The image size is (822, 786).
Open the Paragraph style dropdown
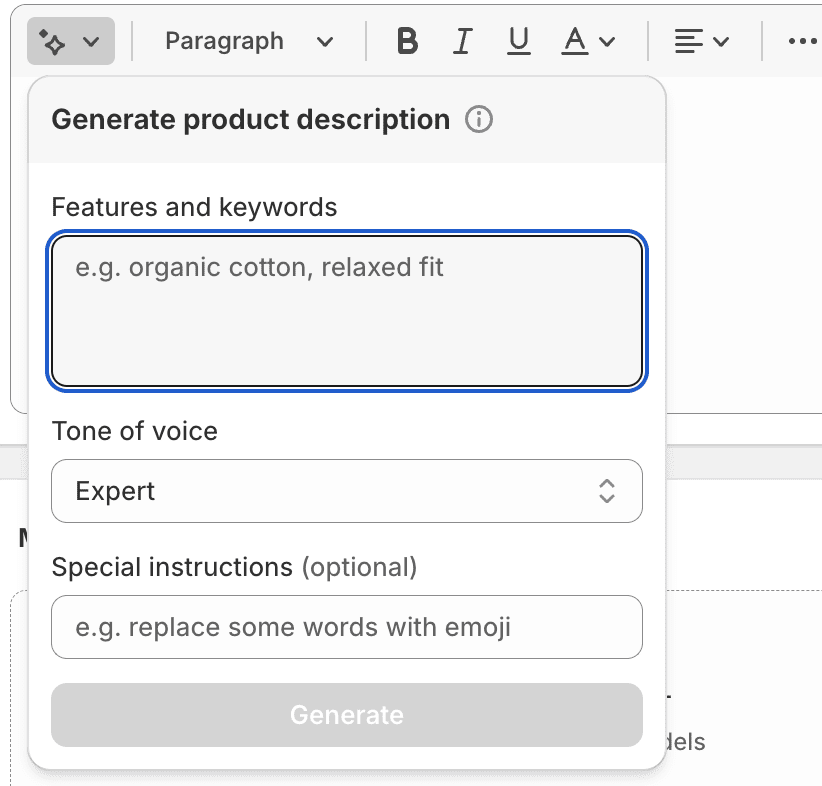[x=249, y=41]
